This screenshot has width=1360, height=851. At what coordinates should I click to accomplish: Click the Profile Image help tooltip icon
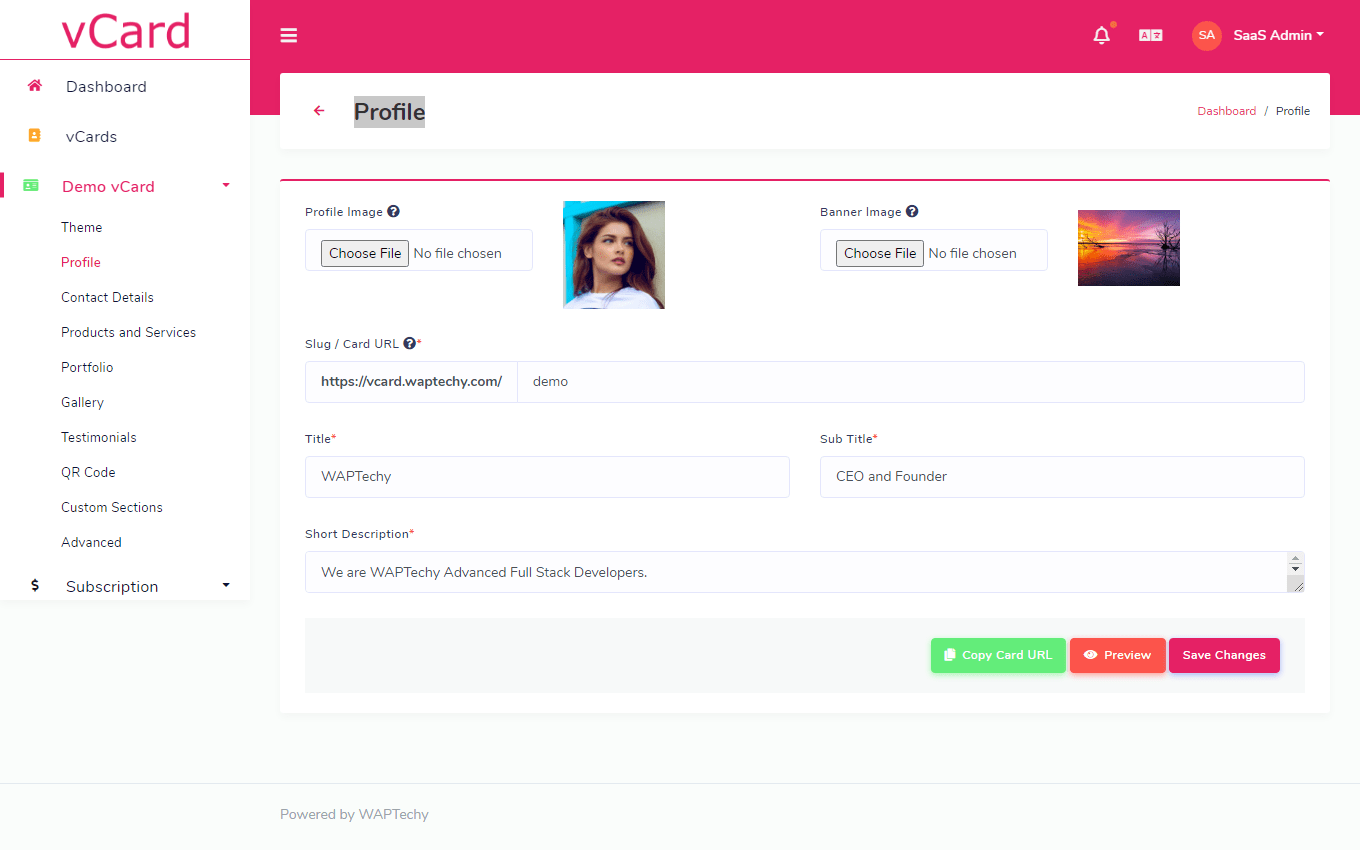click(x=393, y=211)
